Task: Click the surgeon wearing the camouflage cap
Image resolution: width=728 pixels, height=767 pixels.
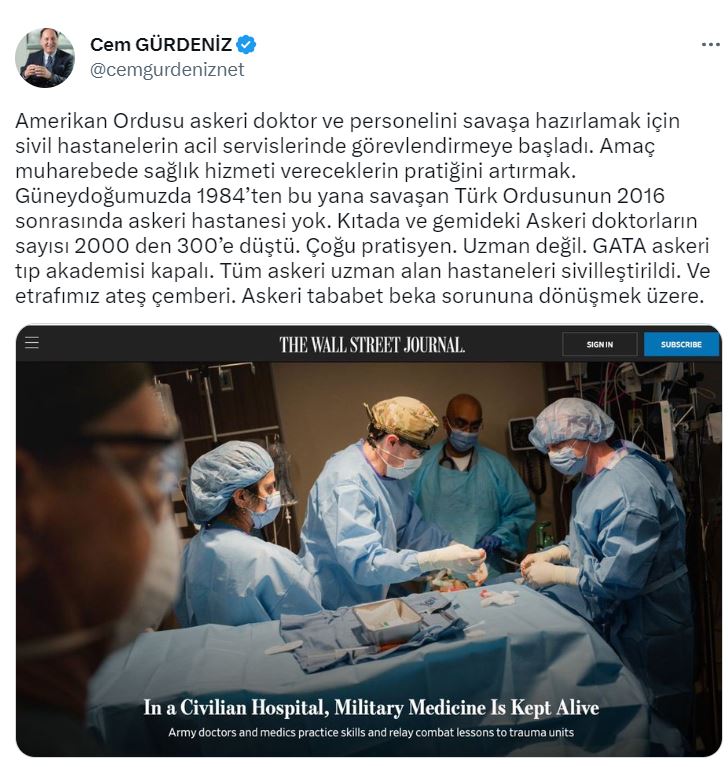Action: click(x=387, y=504)
